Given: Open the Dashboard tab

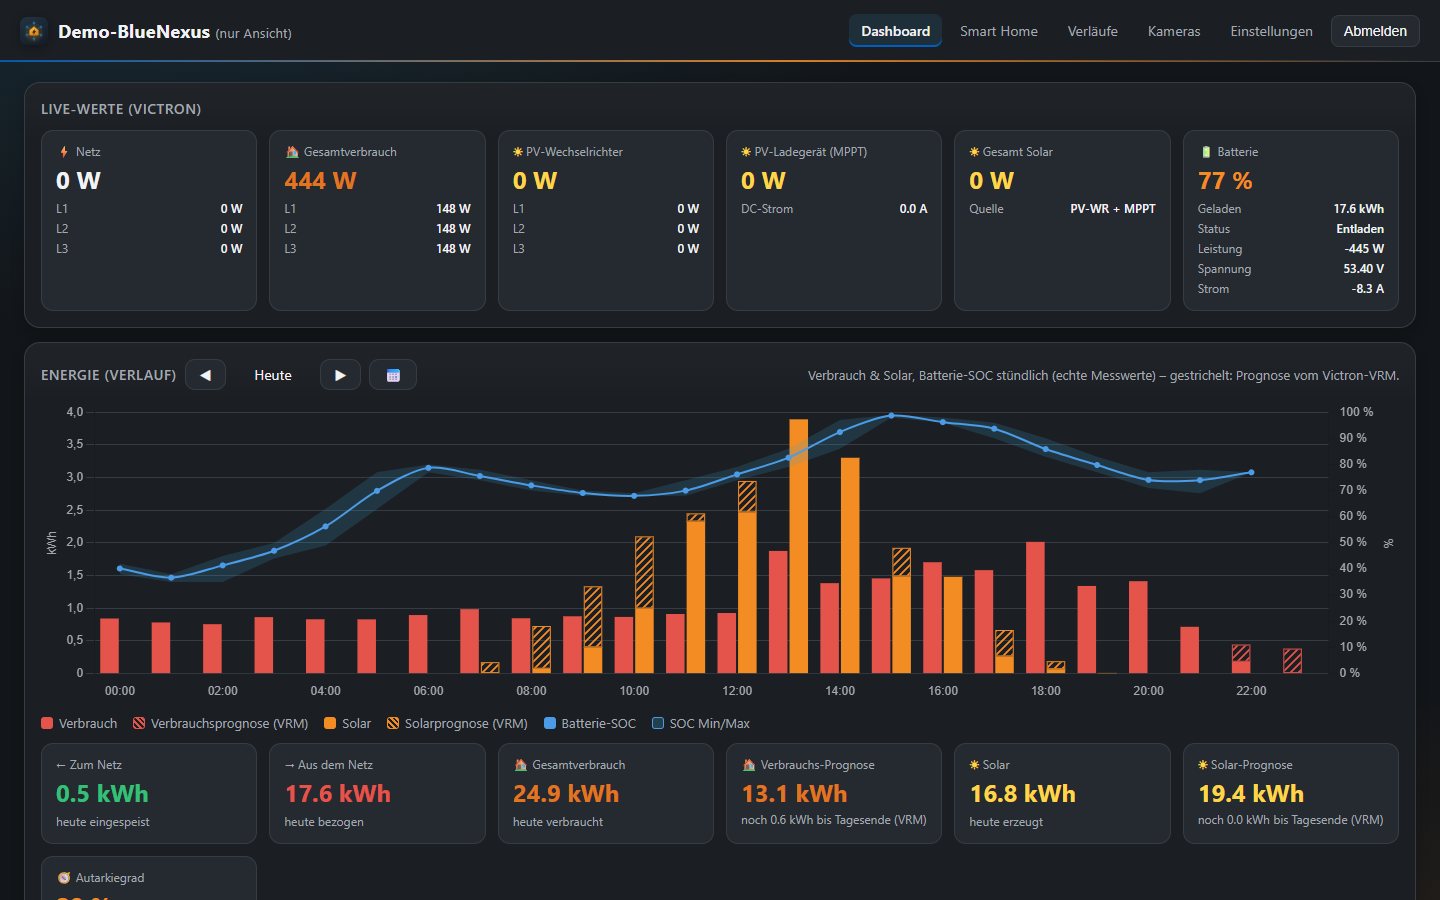Looking at the screenshot, I should pos(895,31).
